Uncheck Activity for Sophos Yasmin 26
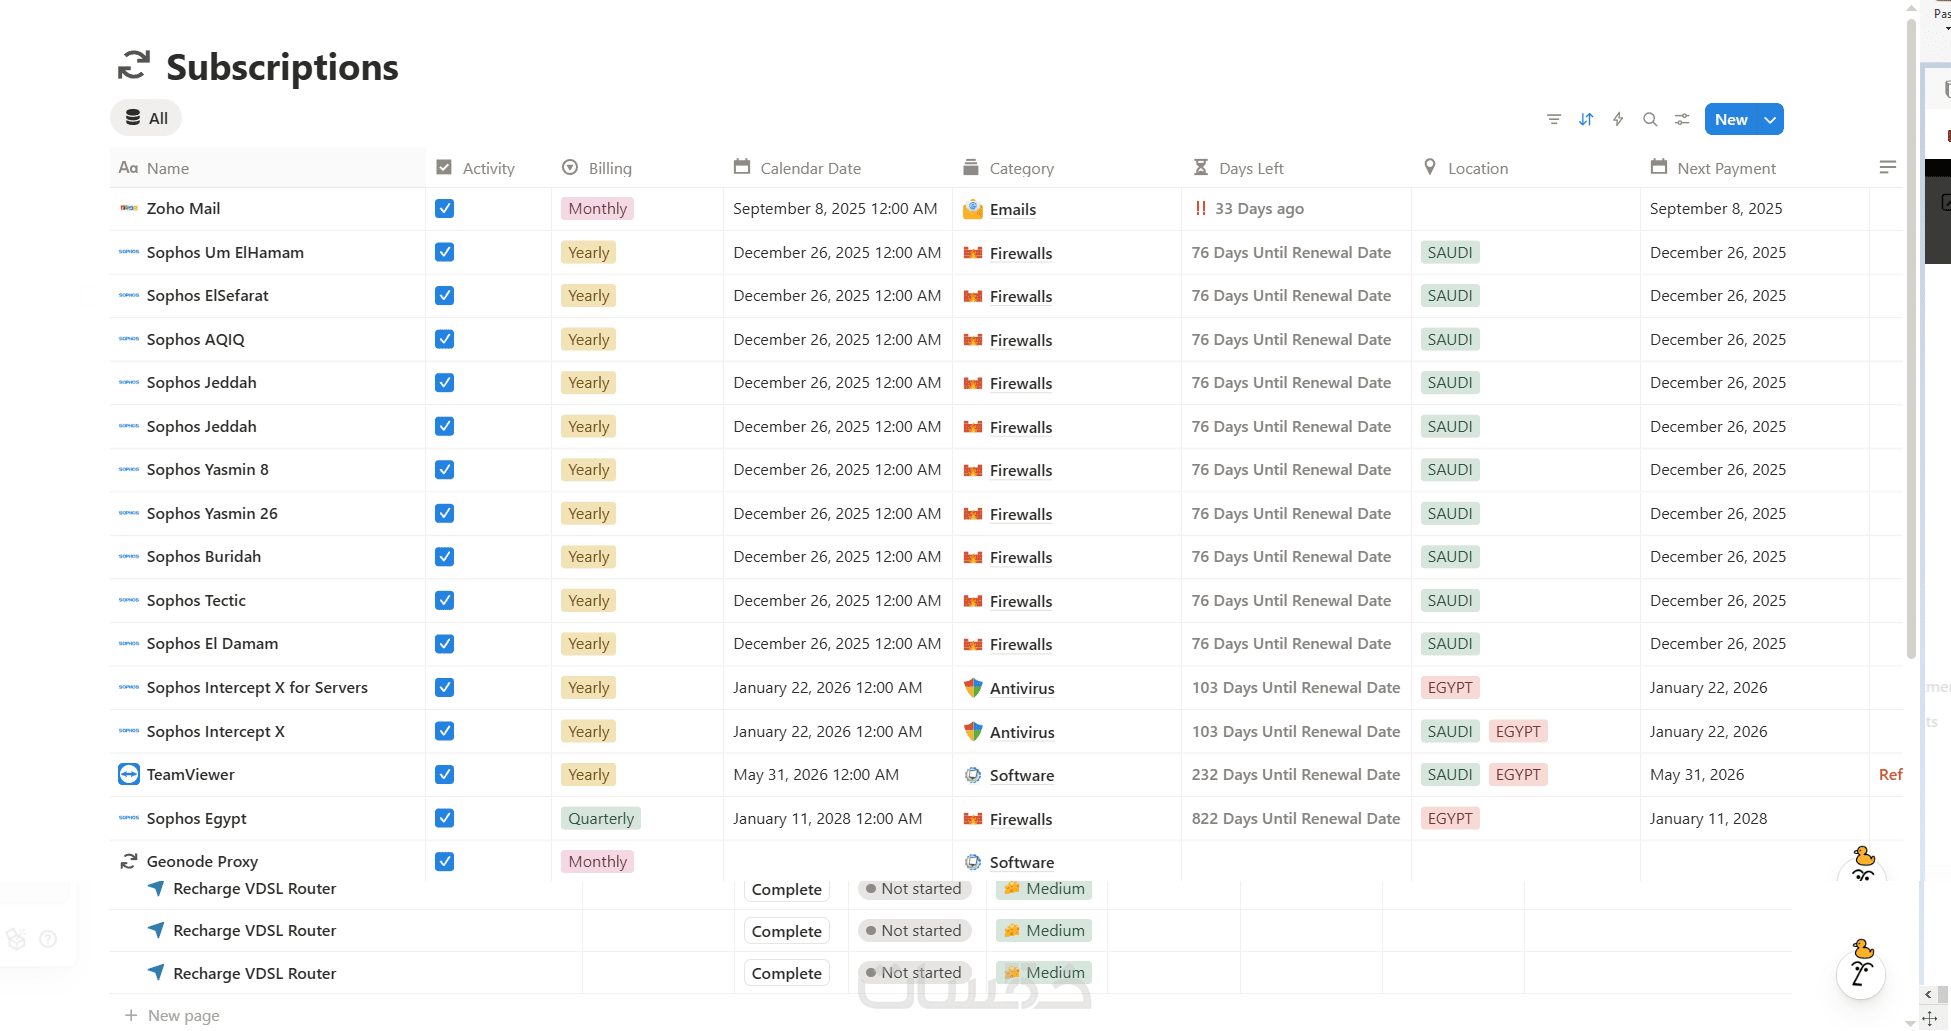 pos(445,513)
